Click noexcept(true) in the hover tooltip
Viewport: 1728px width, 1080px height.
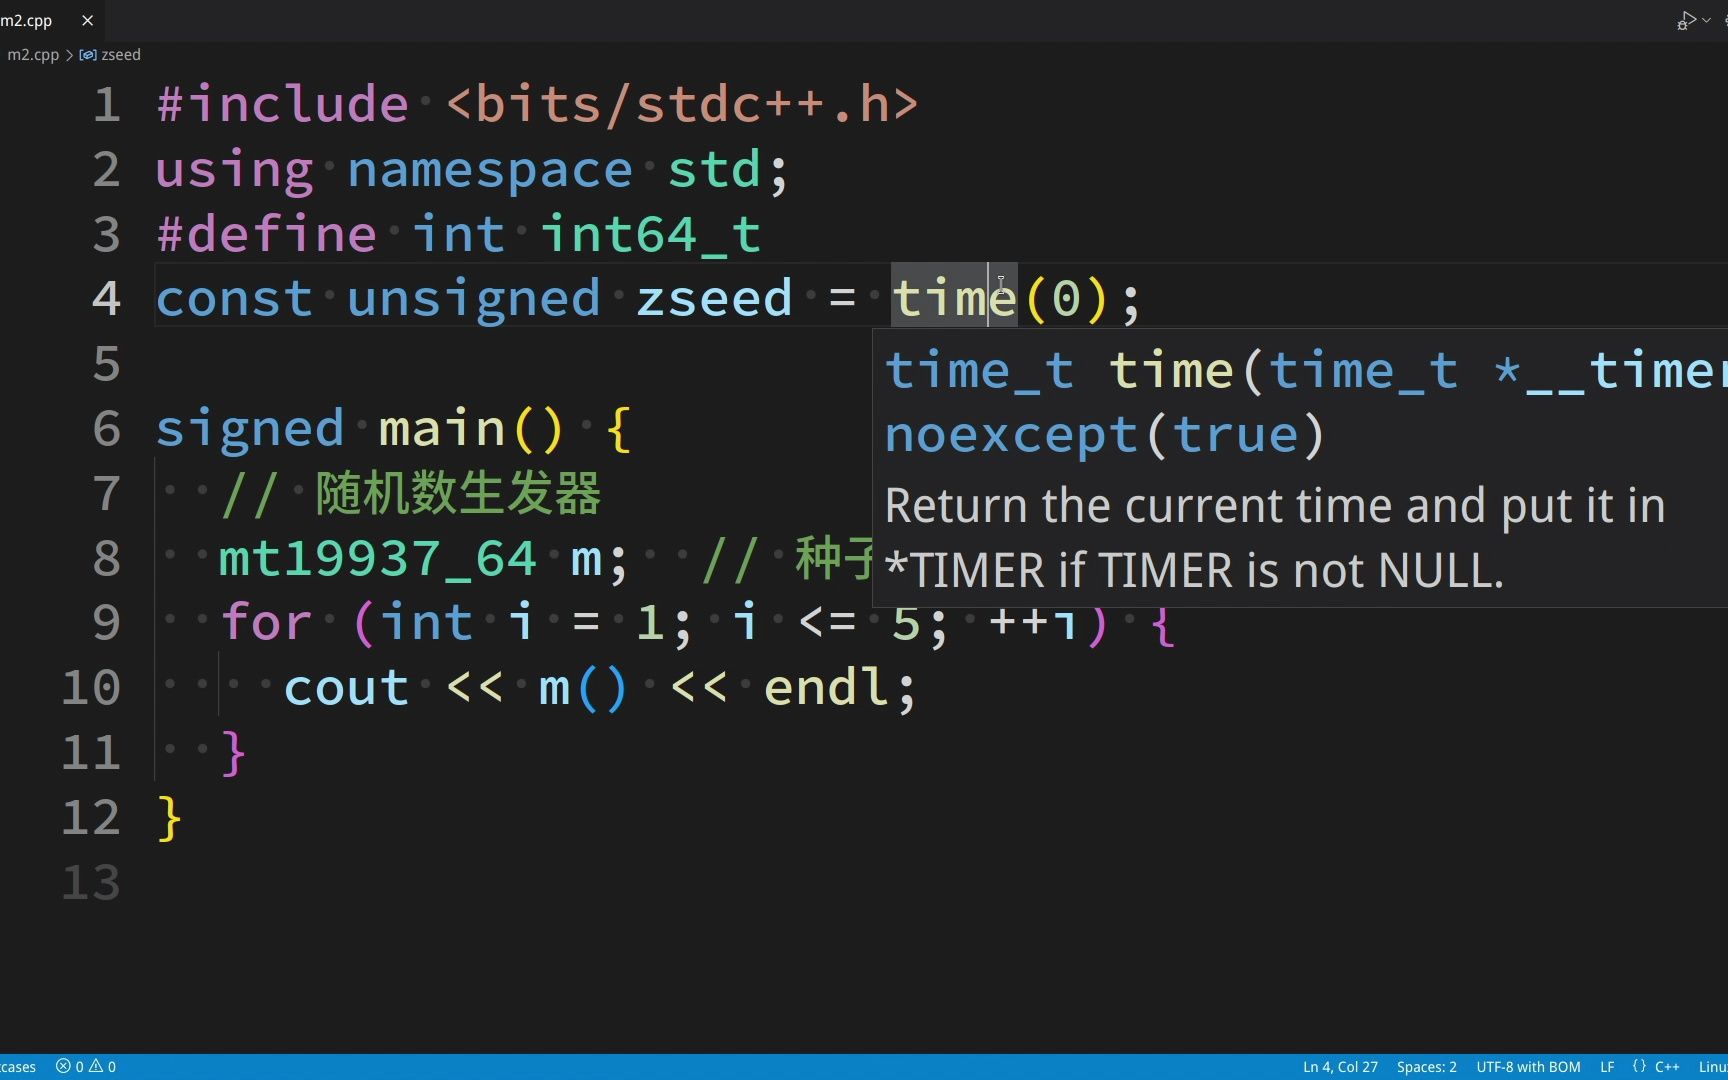point(1105,434)
